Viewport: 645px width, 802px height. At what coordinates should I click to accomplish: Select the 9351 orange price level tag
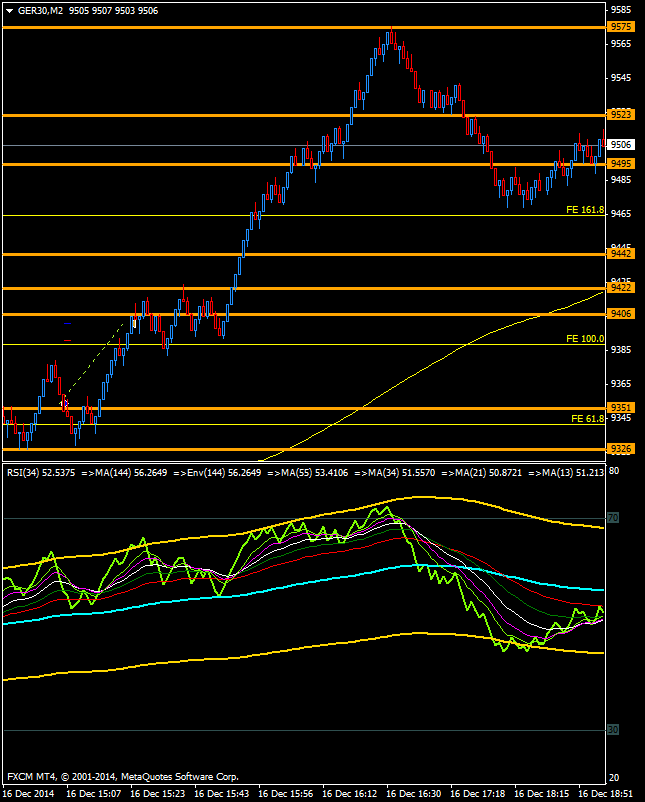point(620,408)
